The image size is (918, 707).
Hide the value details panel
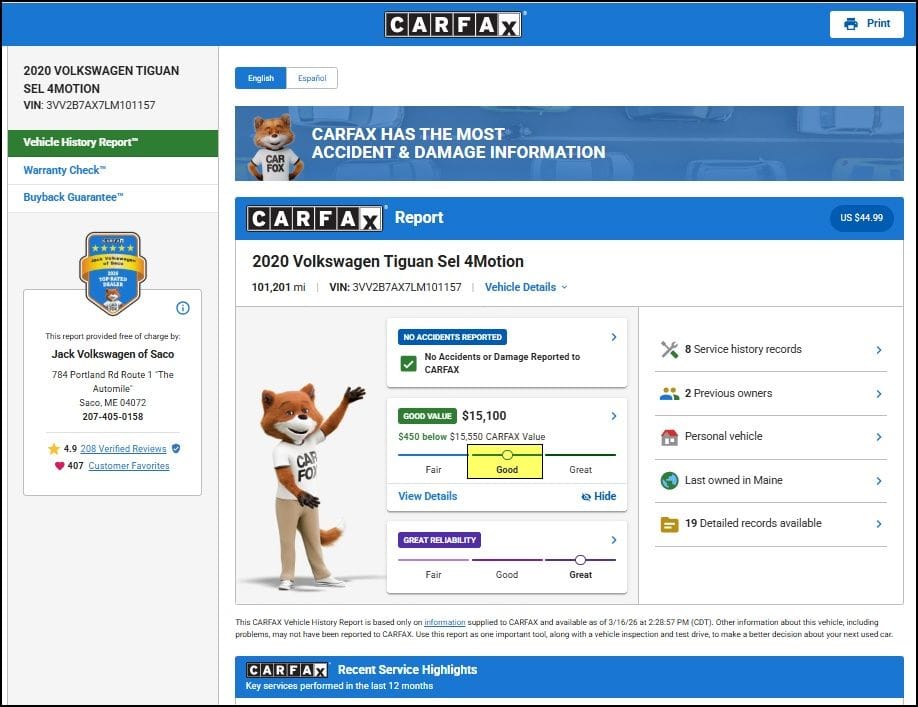click(598, 496)
